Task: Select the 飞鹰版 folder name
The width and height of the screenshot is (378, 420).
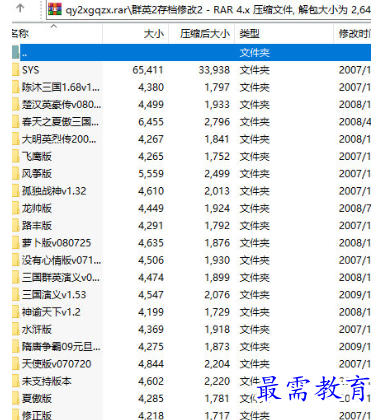Action: (x=37, y=157)
